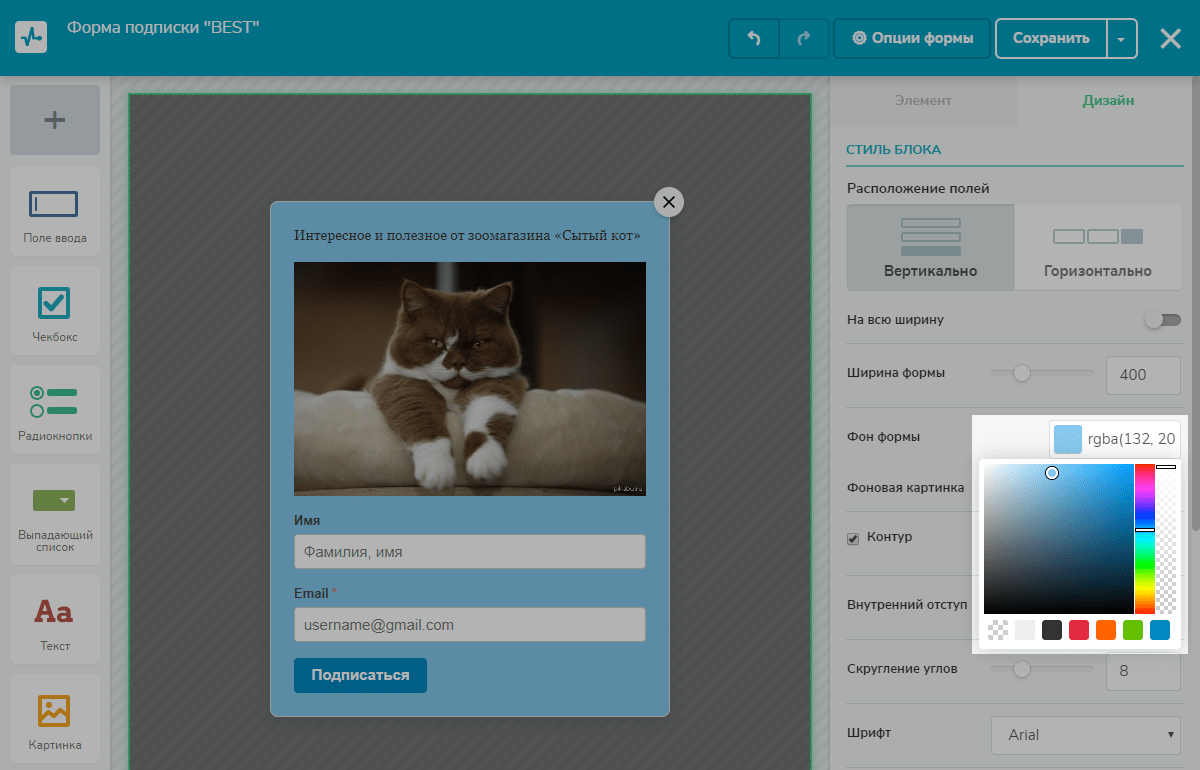Select the Выпадающий список element

(55, 512)
